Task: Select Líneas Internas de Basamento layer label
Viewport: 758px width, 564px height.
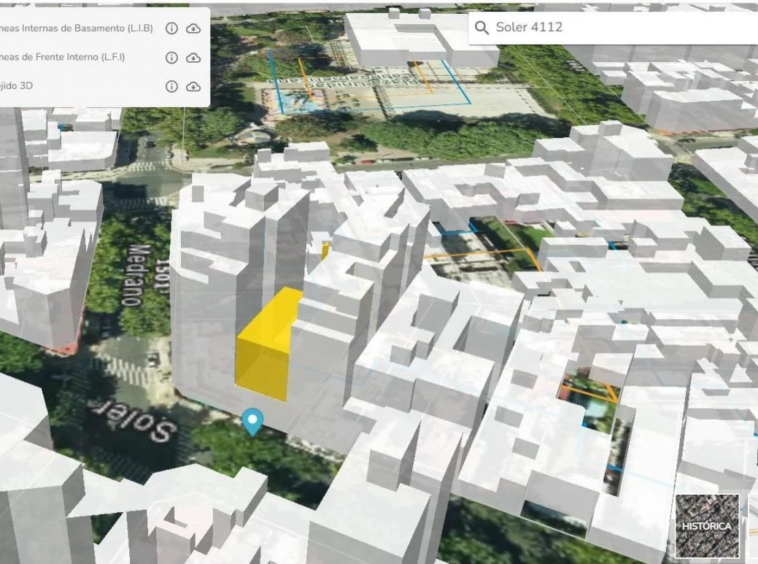Action: [75, 29]
